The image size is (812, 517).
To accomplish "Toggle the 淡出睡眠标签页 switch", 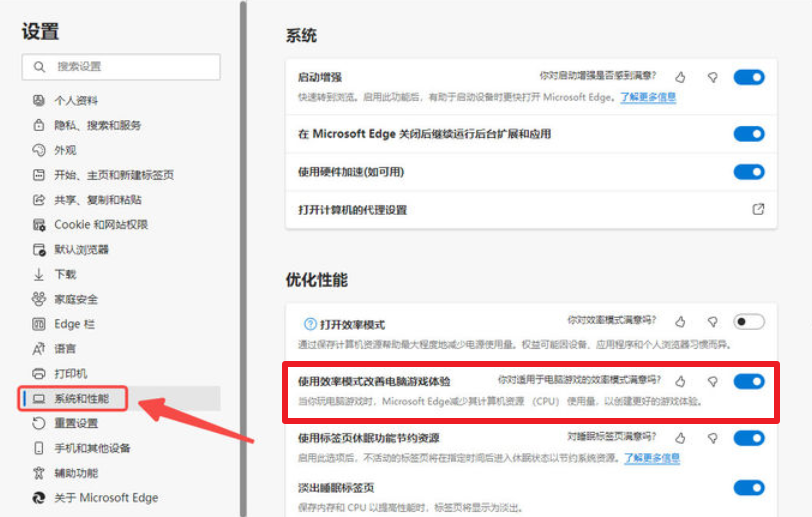I will pyautogui.click(x=749, y=487).
